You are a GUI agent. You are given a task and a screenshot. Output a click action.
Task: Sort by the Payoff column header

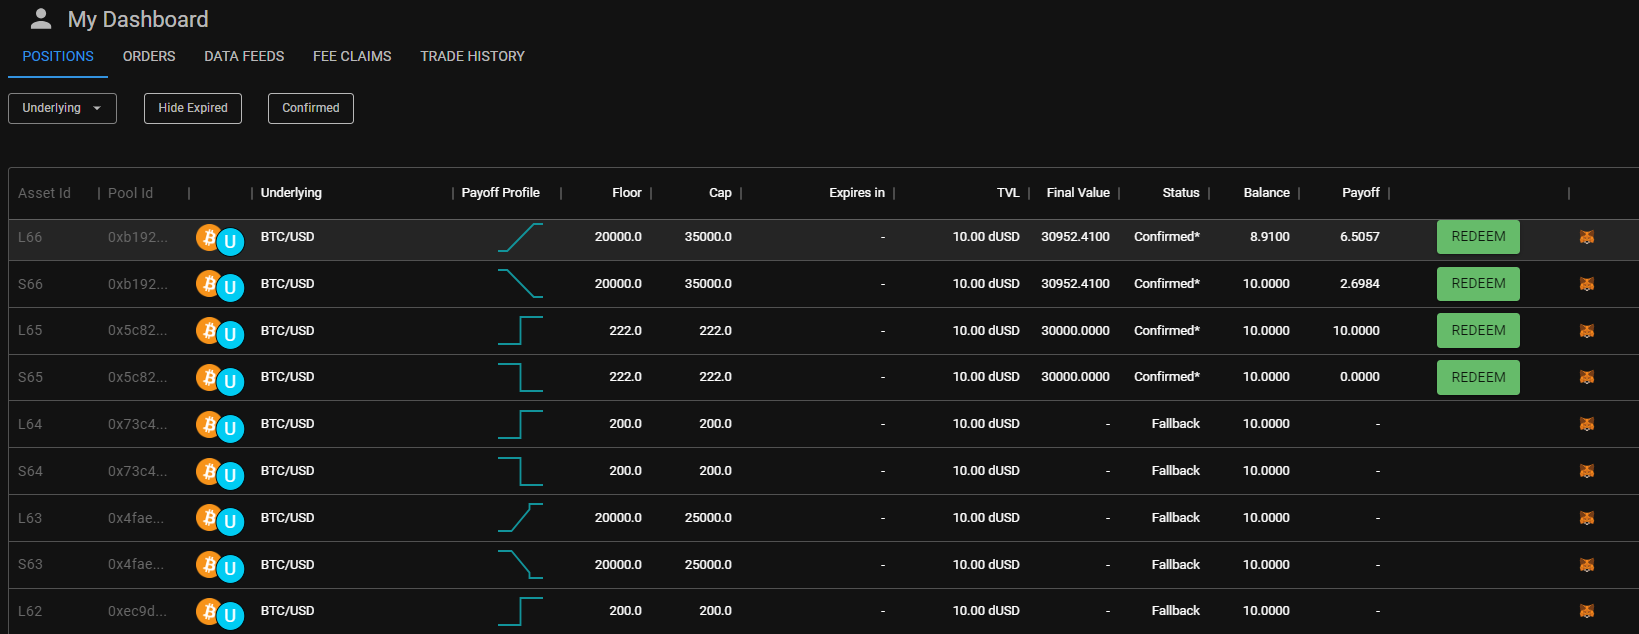[x=1360, y=193]
